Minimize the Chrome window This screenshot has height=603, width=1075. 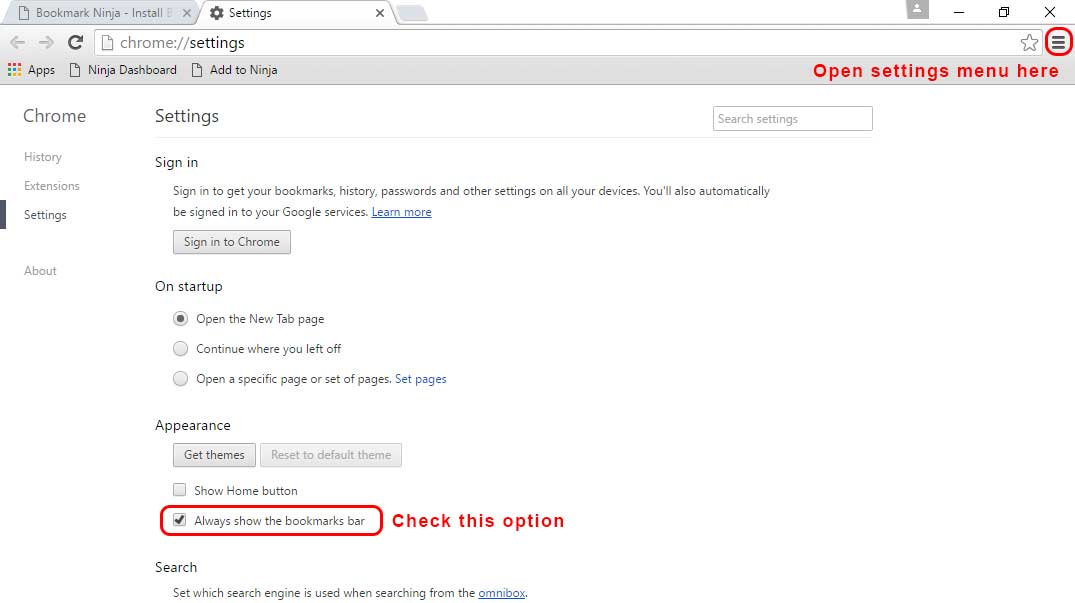pos(959,12)
